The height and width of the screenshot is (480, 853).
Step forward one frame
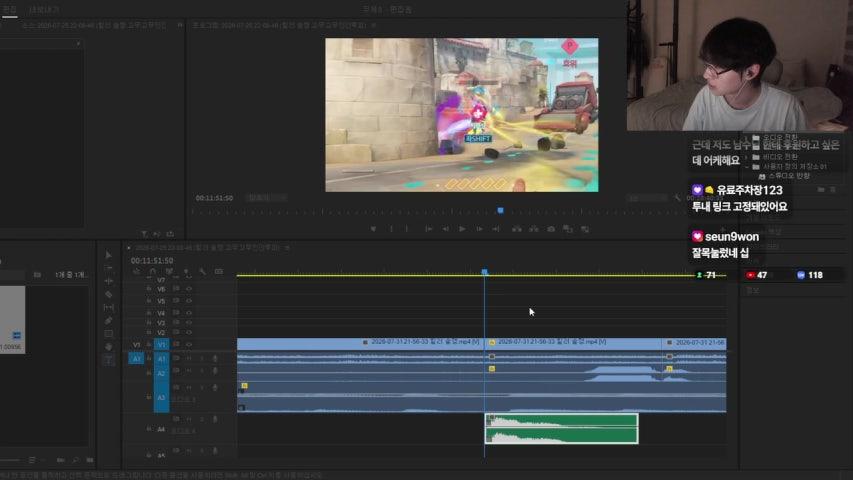[479, 229]
